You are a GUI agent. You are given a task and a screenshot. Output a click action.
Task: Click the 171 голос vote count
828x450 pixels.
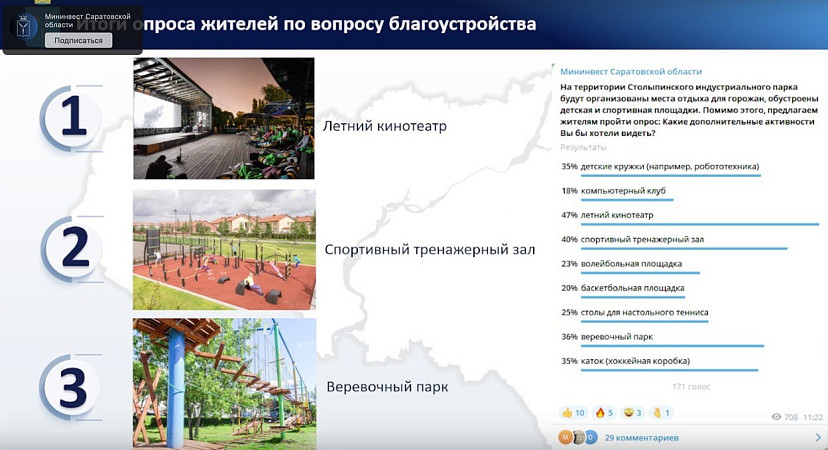(691, 387)
